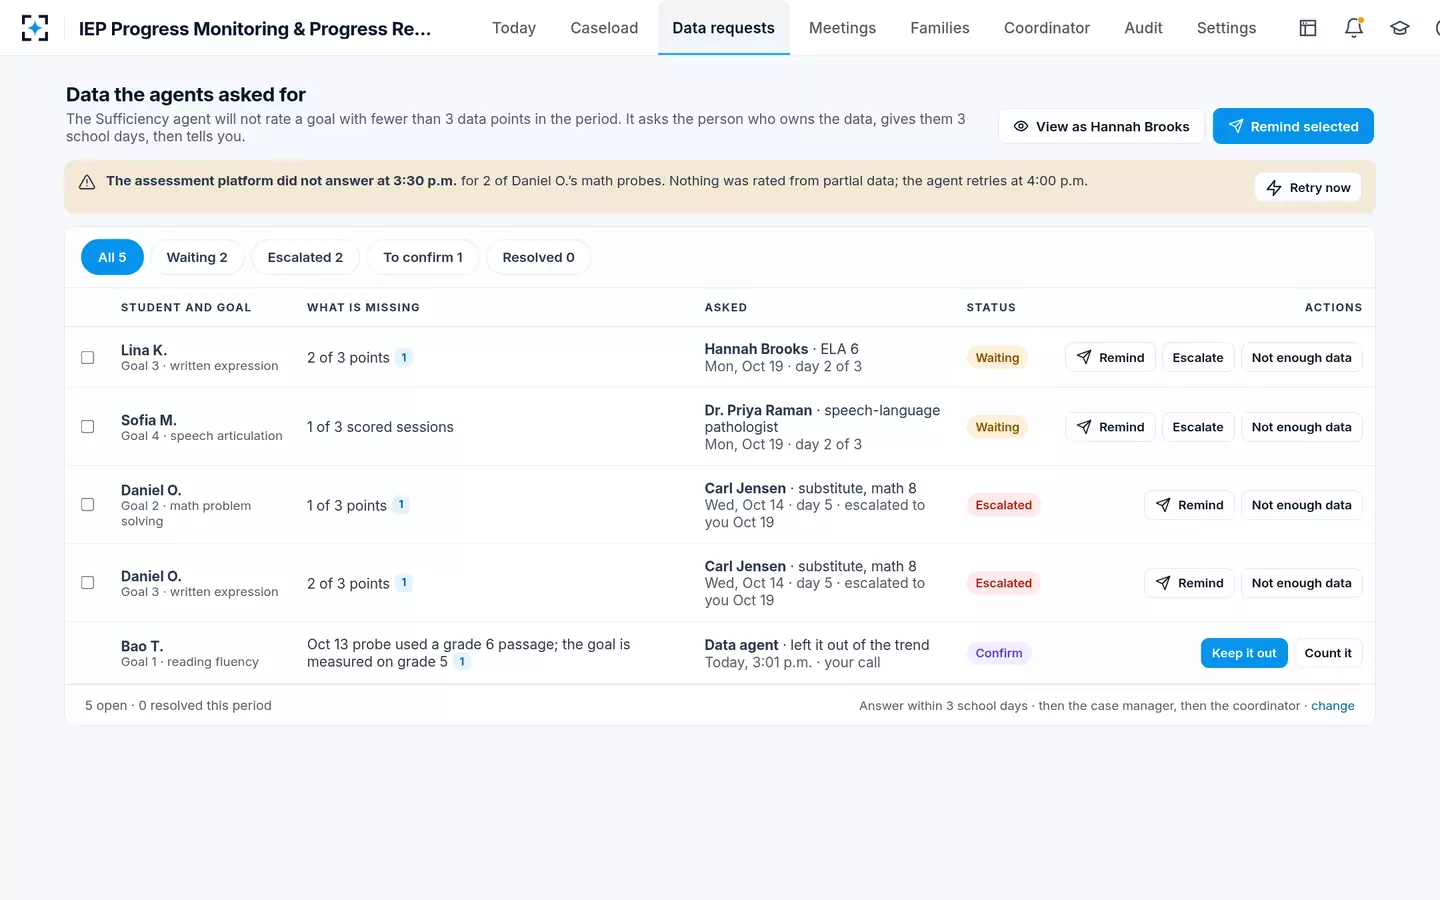Send Remind for Daniel O. Goal 2

click(x=1189, y=505)
